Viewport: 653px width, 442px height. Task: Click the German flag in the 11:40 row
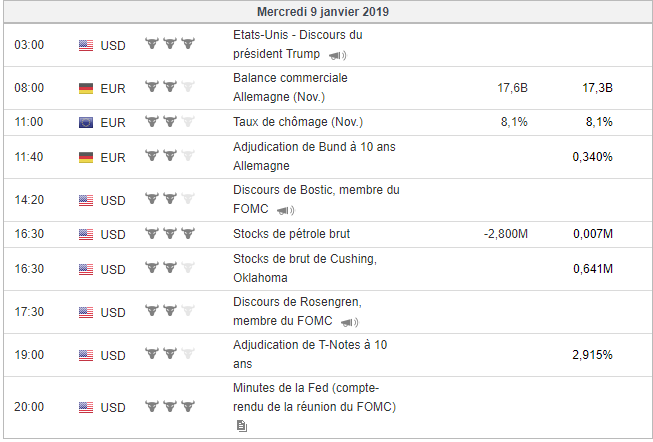click(x=86, y=157)
